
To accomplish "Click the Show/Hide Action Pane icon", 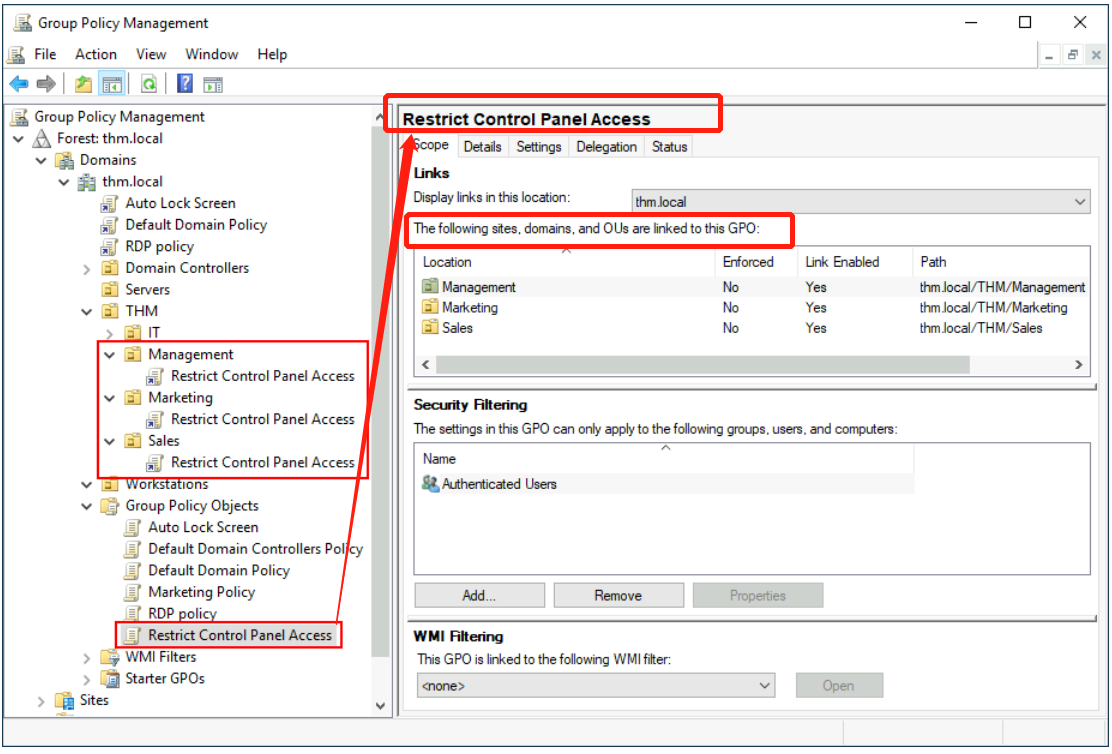I will click(213, 84).
